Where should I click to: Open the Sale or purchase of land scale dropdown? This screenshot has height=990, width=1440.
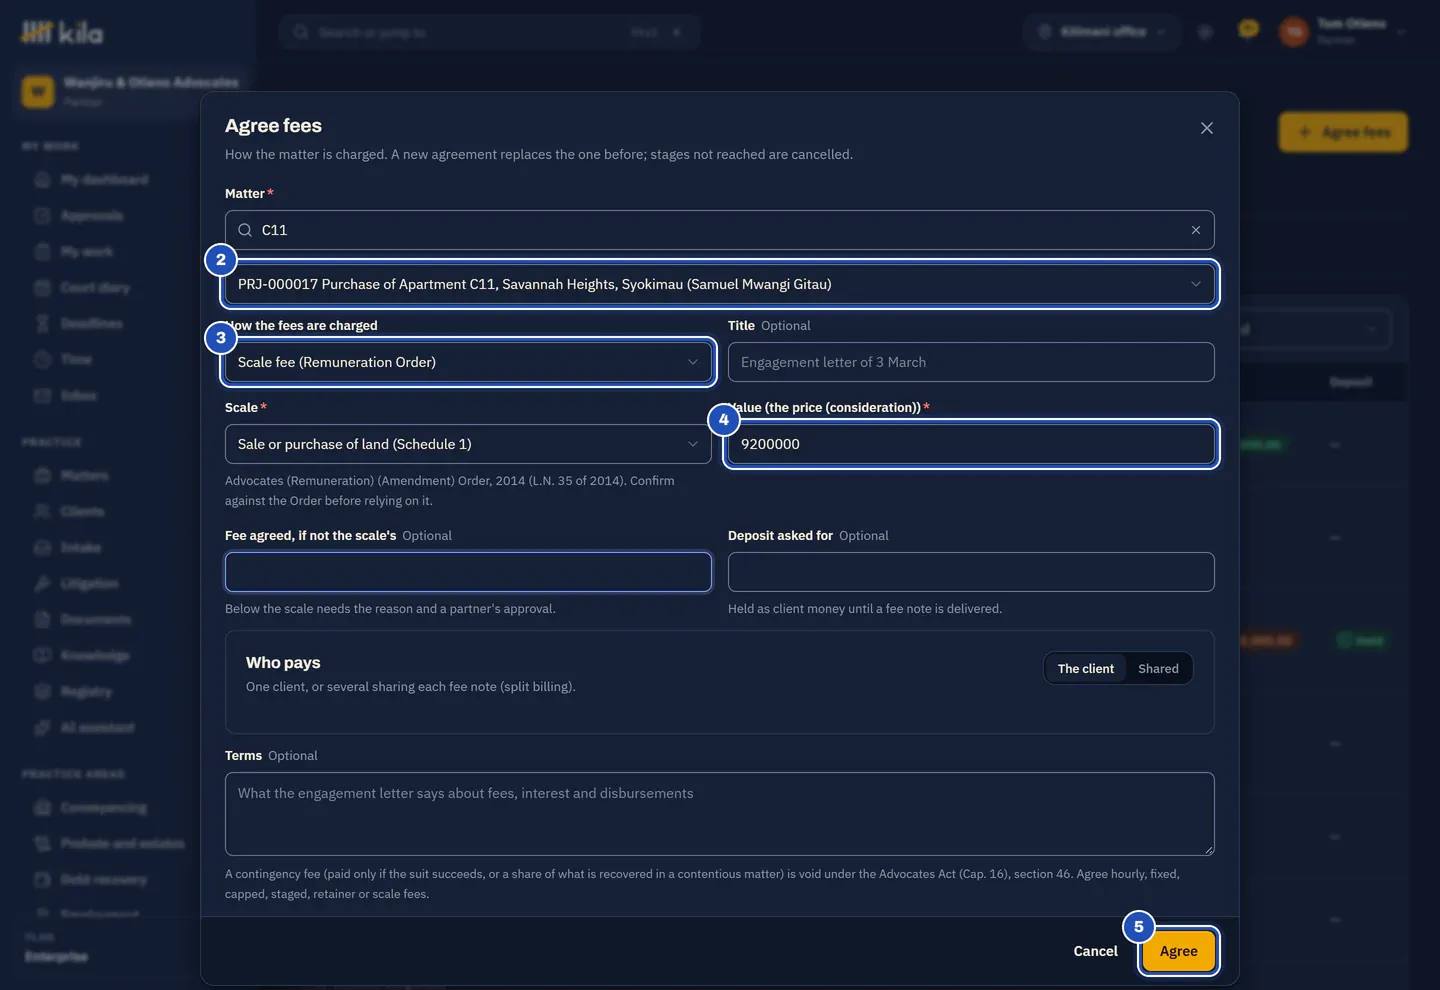click(468, 444)
